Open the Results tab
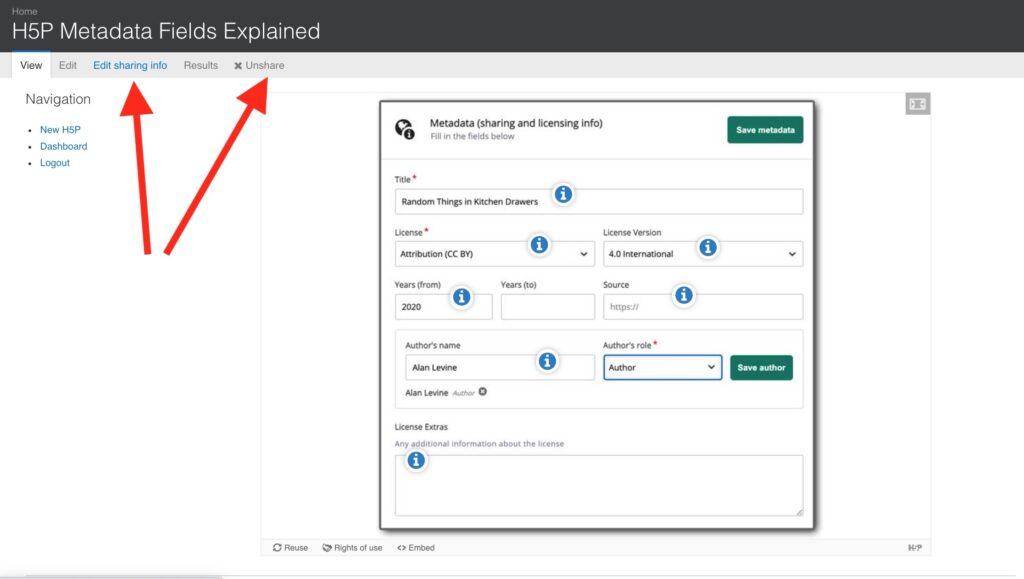The image size is (1024, 579). pyautogui.click(x=200, y=65)
